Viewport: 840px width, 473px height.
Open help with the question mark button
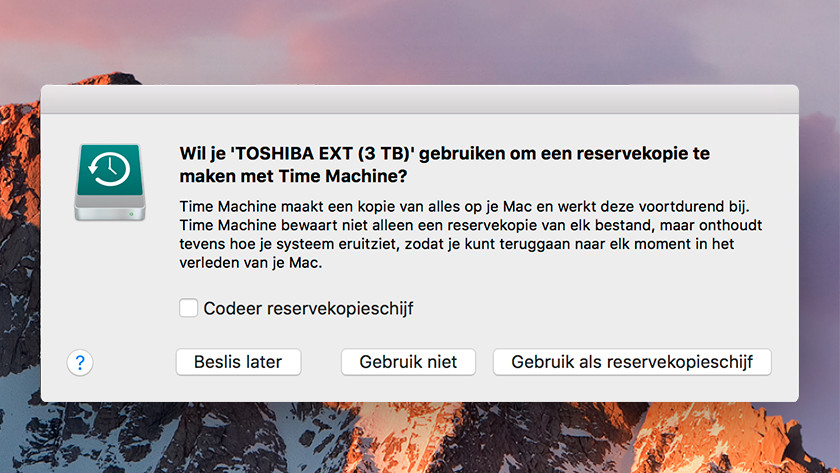coord(80,362)
